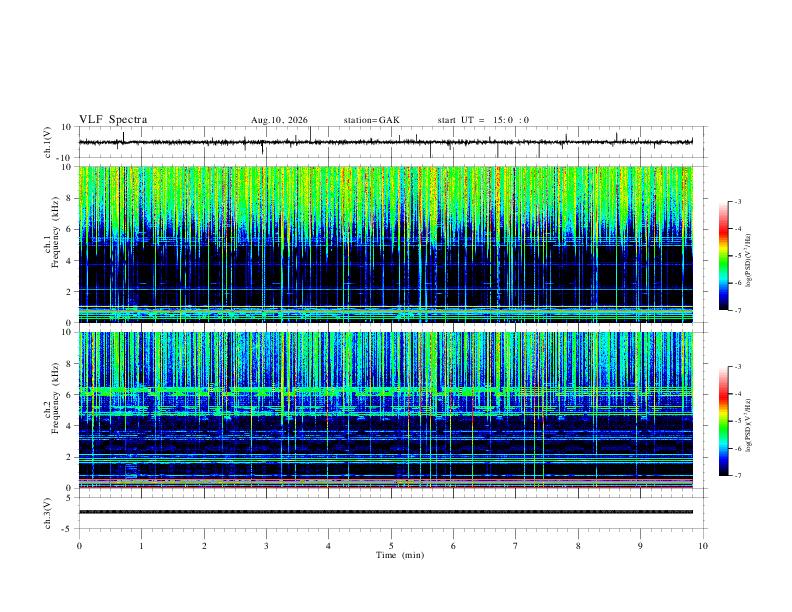Click the ch.2 spectrogram color bar

(x=723, y=421)
